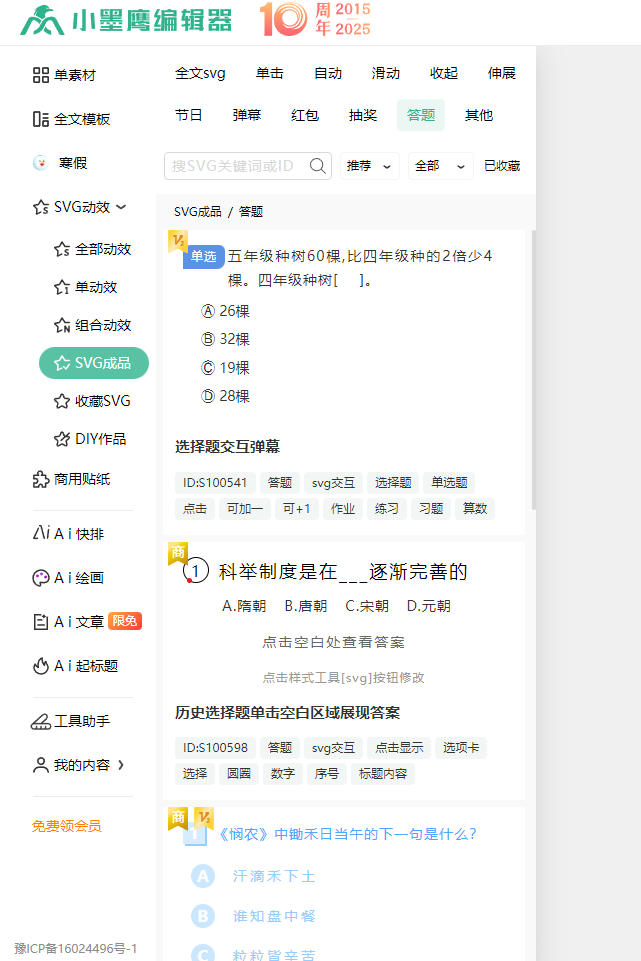The height and width of the screenshot is (961, 641).
Task: Select the 答题 category tab
Action: coord(421,115)
